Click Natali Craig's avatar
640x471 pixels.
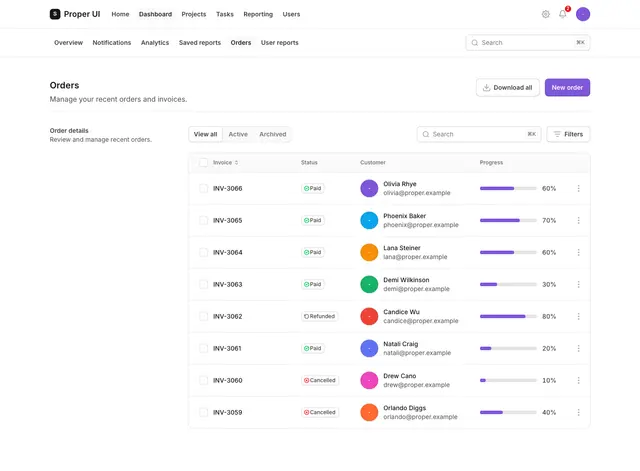point(369,349)
